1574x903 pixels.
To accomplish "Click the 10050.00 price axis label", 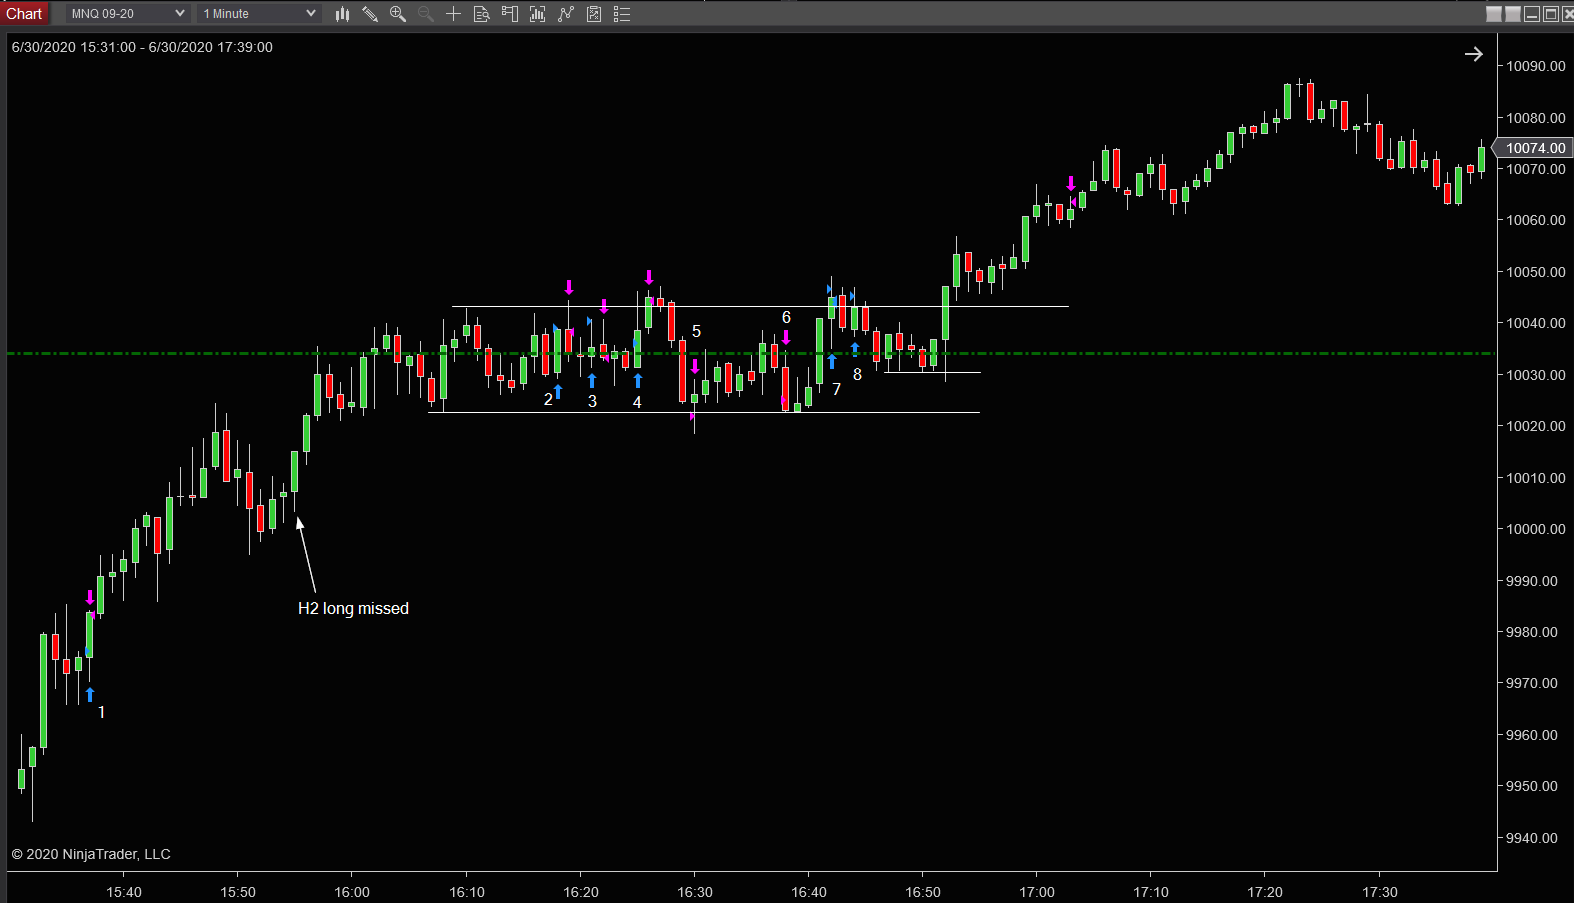I will [1536, 272].
